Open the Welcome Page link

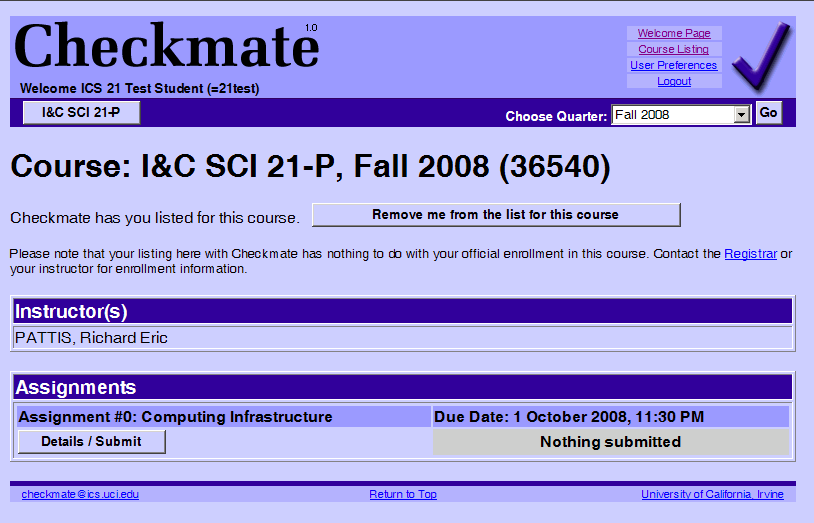(x=674, y=33)
